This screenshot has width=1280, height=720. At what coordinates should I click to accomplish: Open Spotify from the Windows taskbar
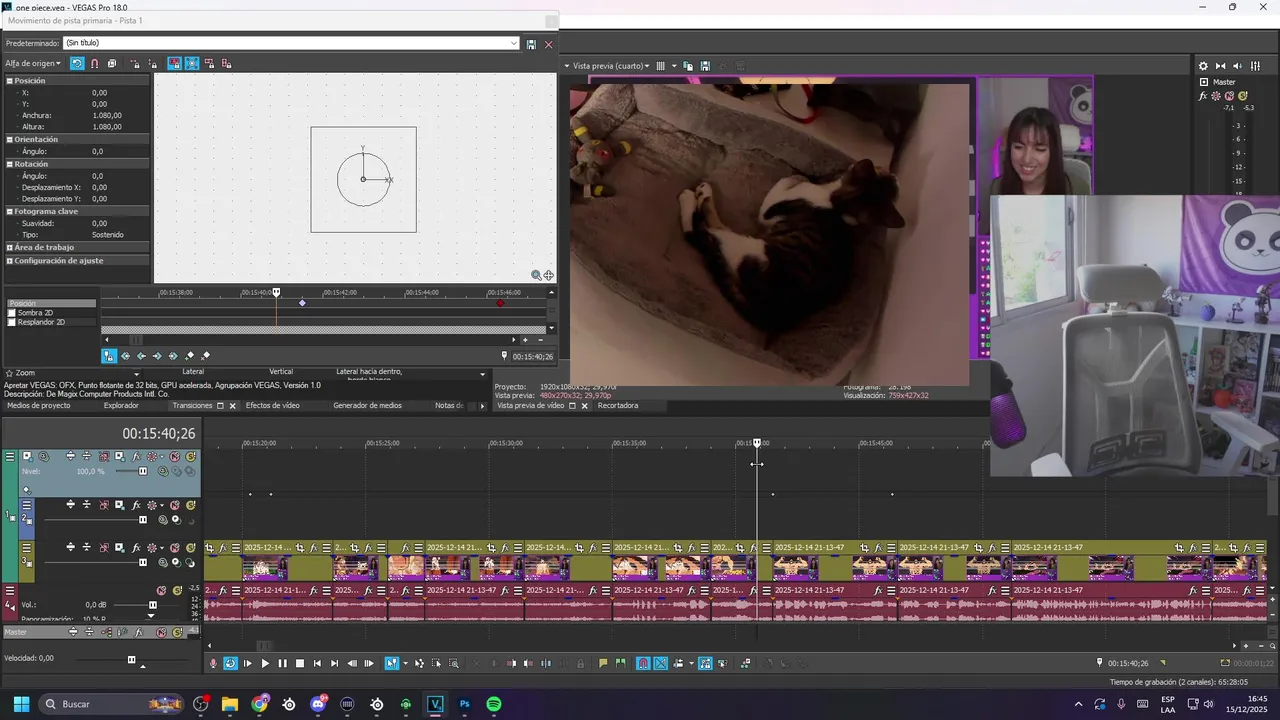point(493,704)
